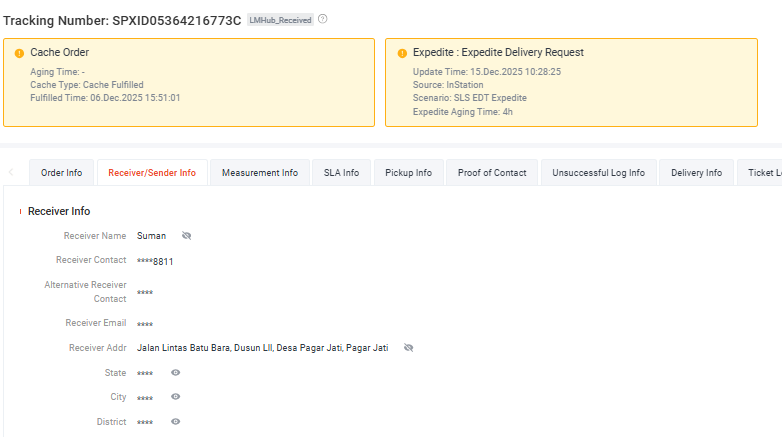Open the SLA Info tab
782x437 pixels.
click(x=341, y=173)
